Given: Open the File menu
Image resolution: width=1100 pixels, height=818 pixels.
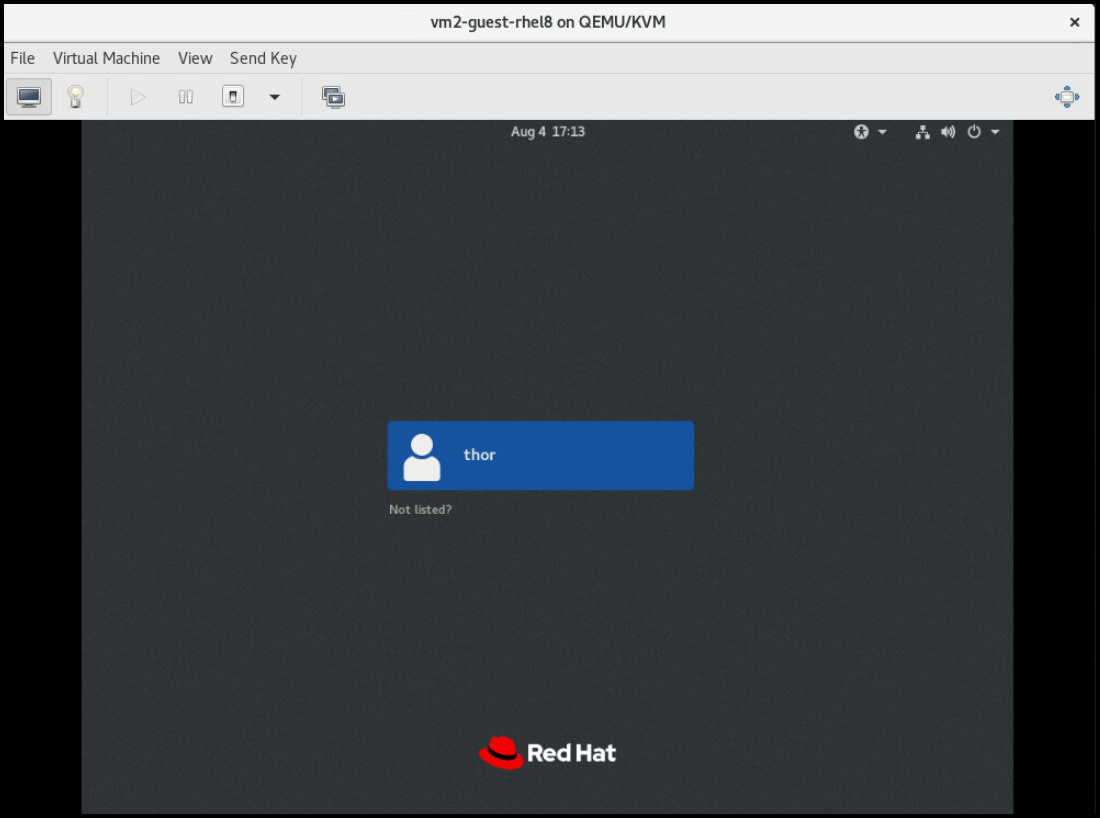Looking at the screenshot, I should 22,58.
